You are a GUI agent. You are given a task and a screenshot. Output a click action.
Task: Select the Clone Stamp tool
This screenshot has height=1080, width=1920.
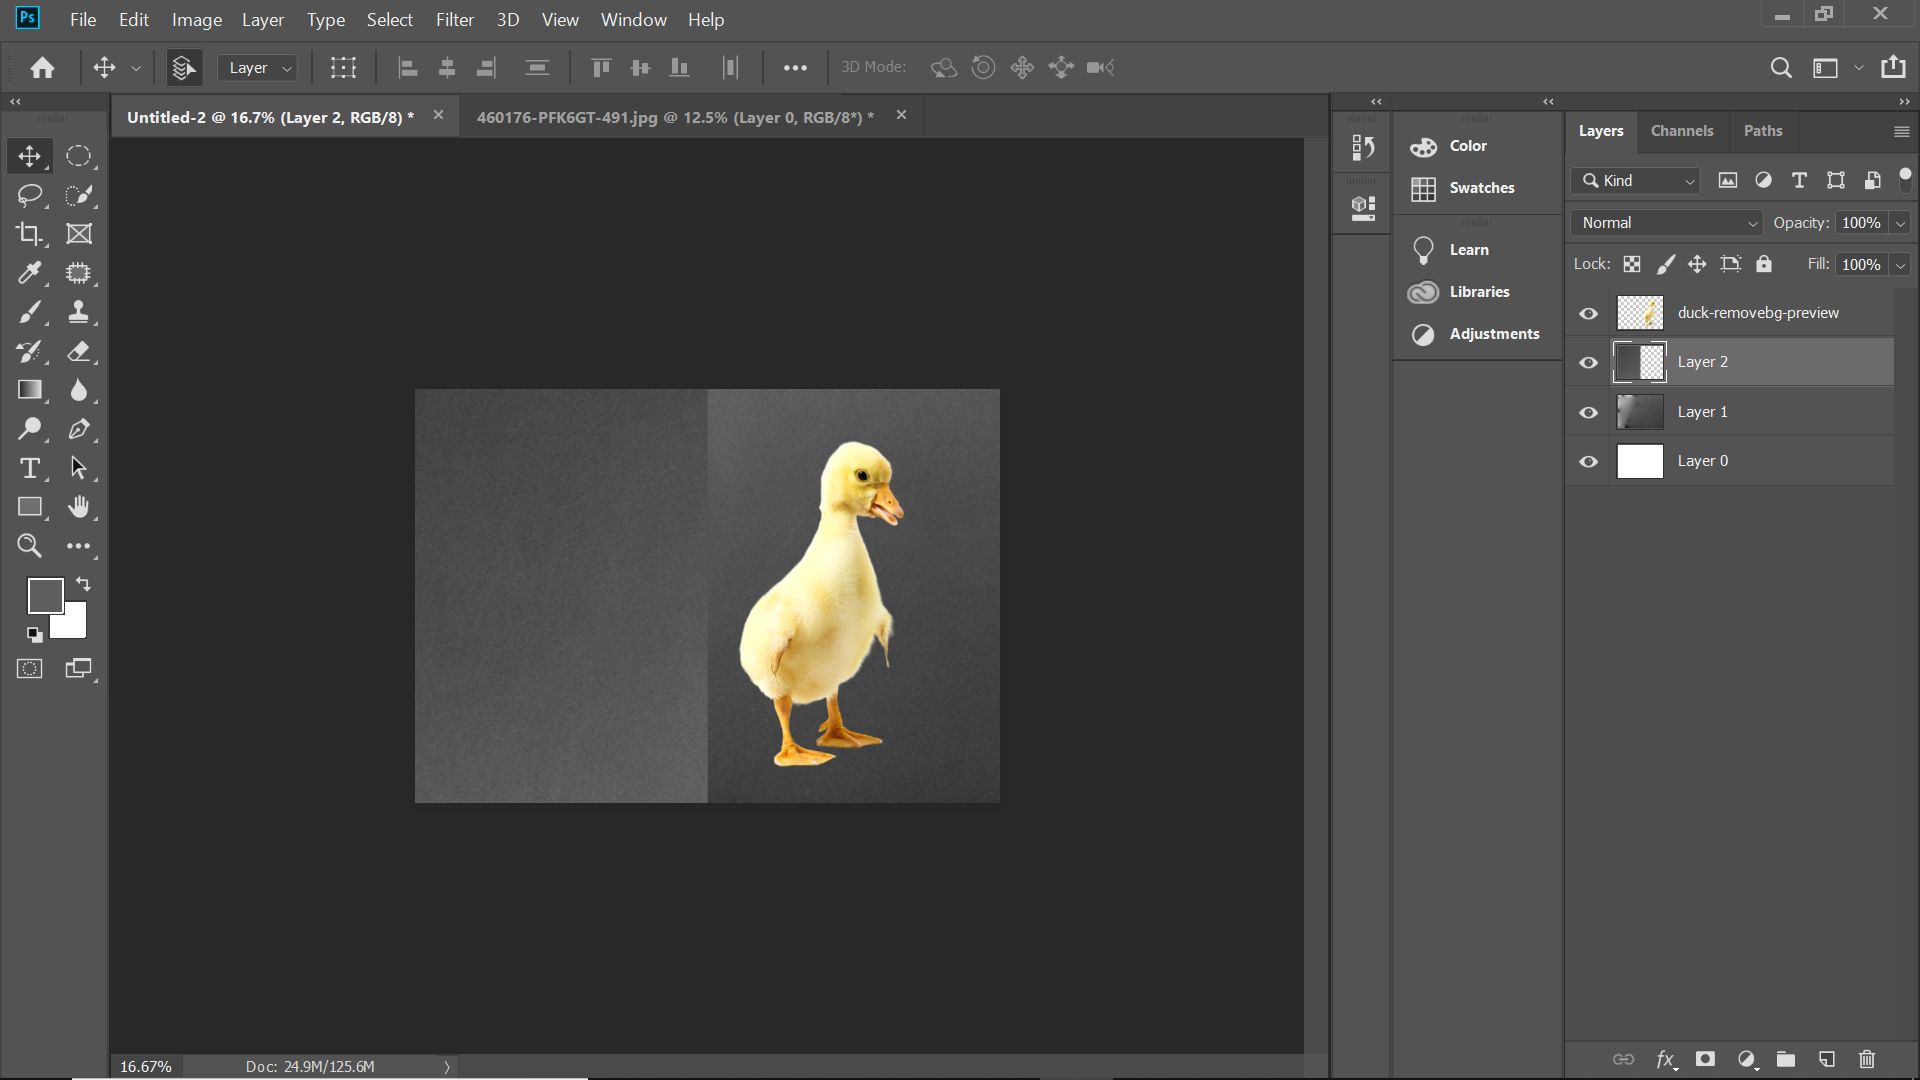tap(78, 312)
